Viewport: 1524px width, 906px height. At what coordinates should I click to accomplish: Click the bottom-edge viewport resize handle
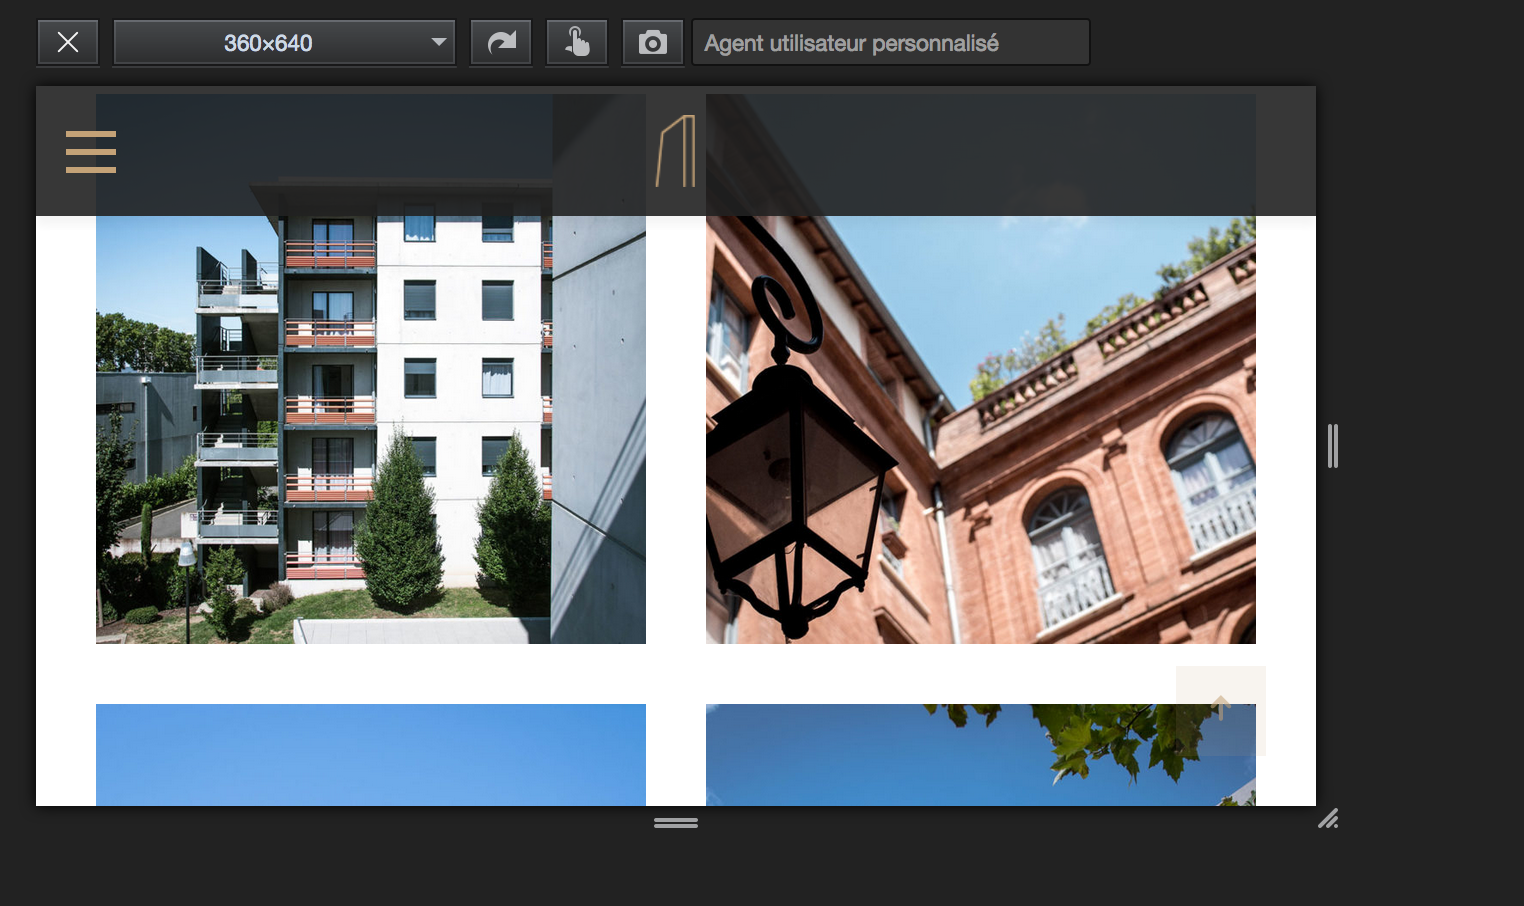pyautogui.click(x=676, y=823)
